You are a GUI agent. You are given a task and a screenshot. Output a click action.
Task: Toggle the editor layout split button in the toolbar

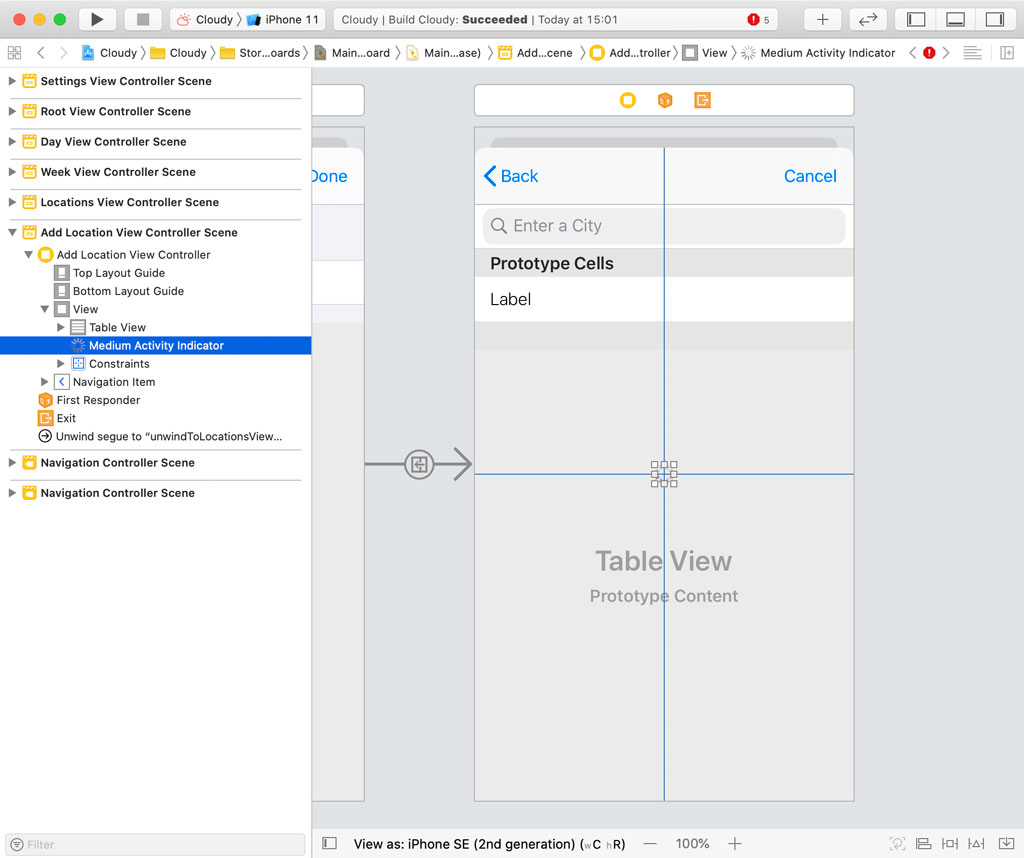pyautogui.click(x=868, y=19)
